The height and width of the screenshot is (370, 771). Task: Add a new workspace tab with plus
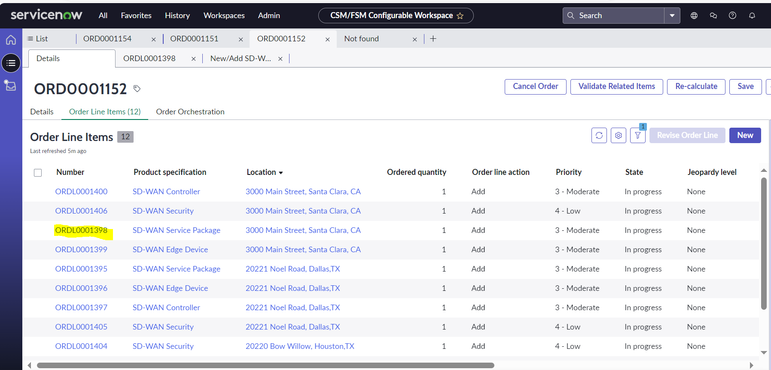point(433,39)
